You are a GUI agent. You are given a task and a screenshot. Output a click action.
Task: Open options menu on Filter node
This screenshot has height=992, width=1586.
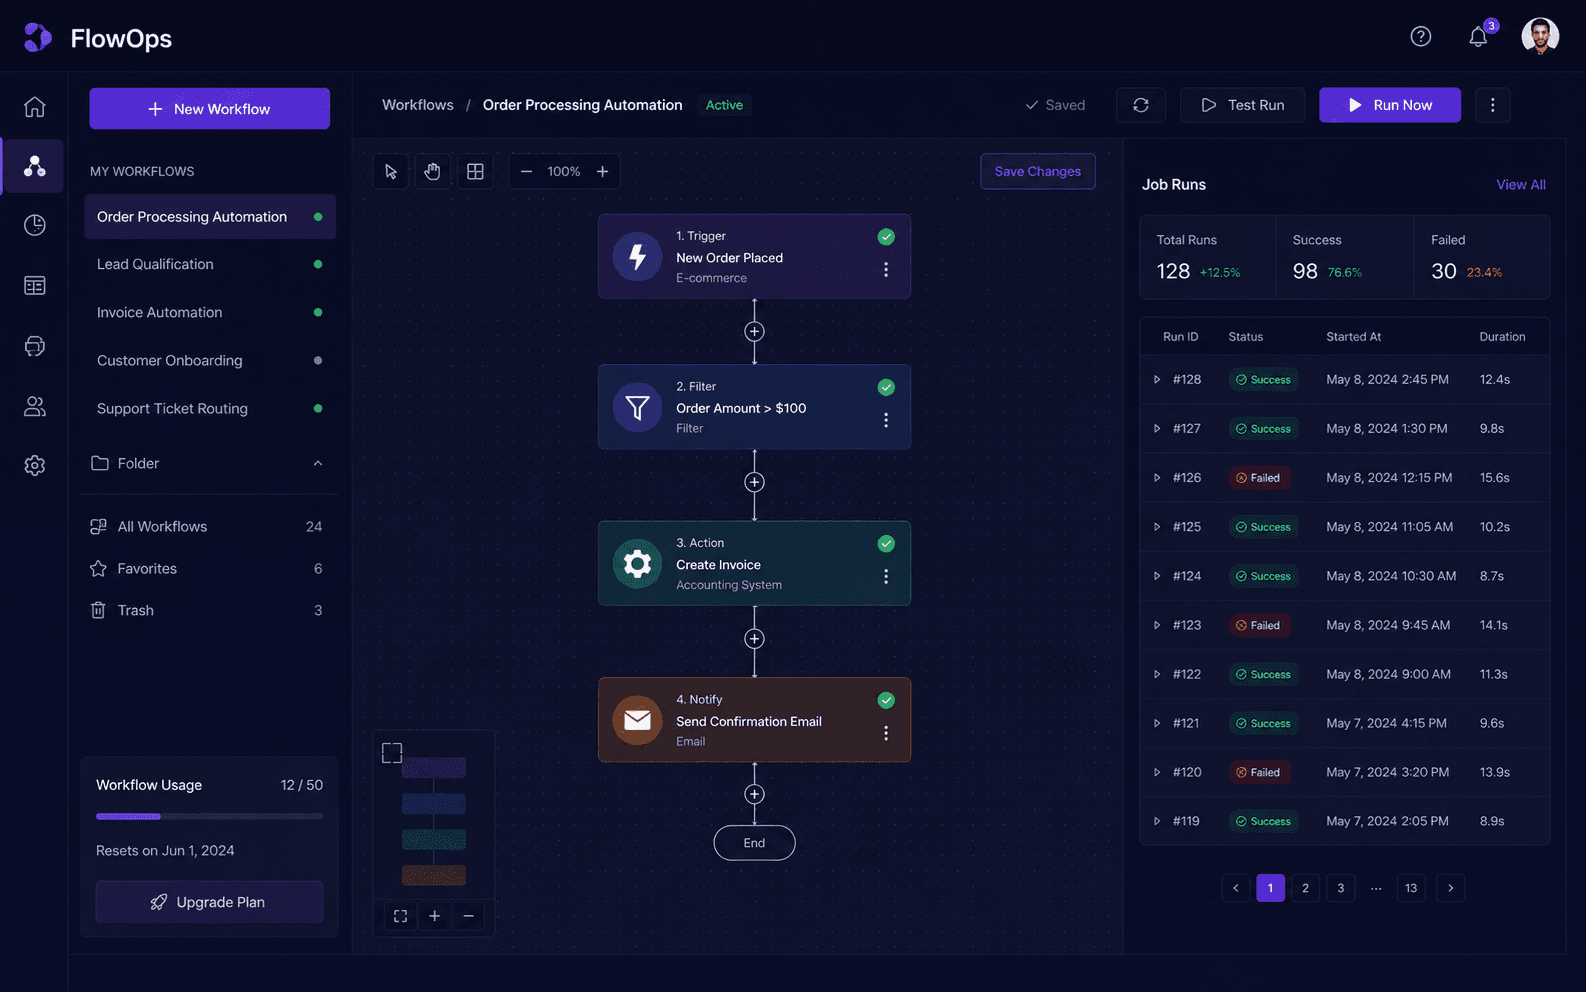point(885,420)
